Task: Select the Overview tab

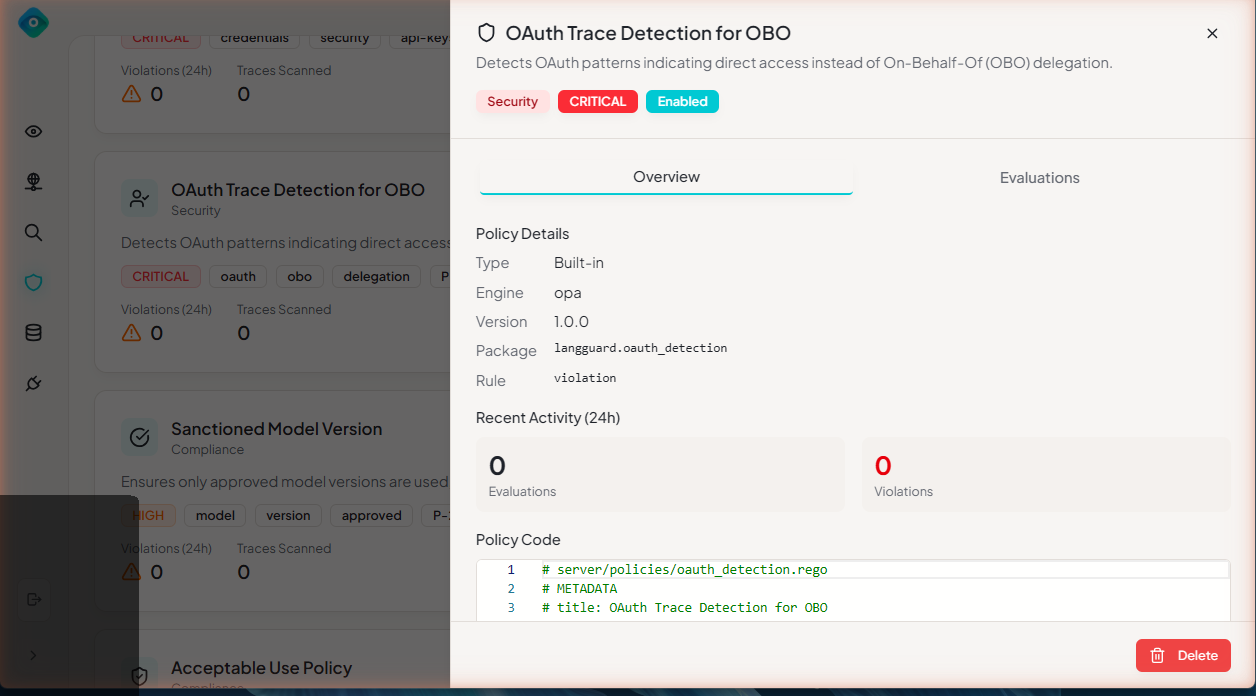Action: click(x=666, y=177)
